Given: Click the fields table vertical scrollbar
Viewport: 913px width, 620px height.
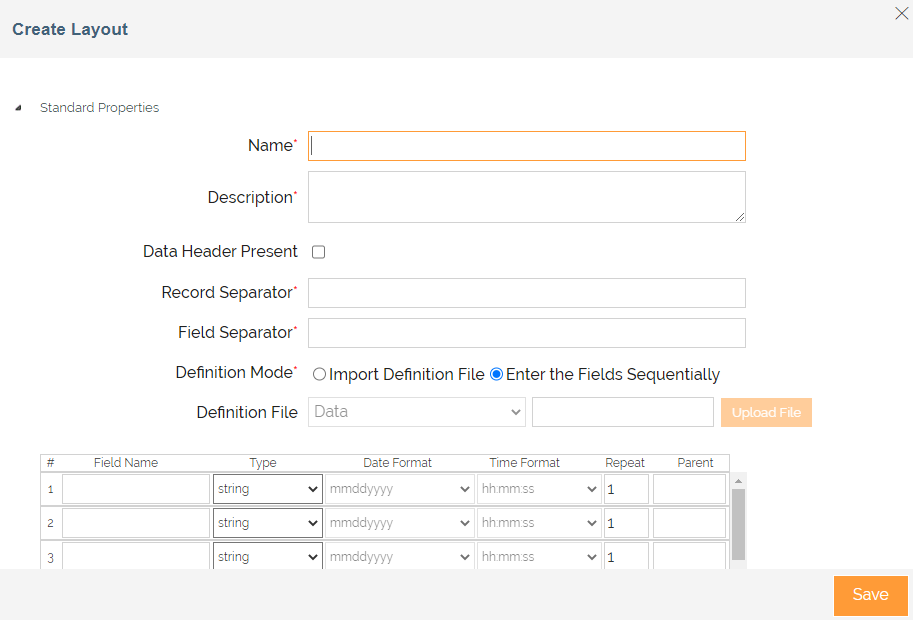Looking at the screenshot, I should tap(738, 523).
